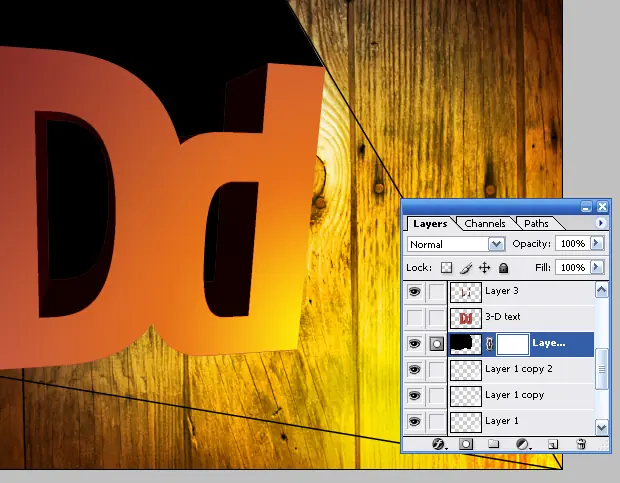Image resolution: width=620 pixels, height=483 pixels.
Task: Click mask-edit indicator on selected layer
Action: click(x=437, y=344)
